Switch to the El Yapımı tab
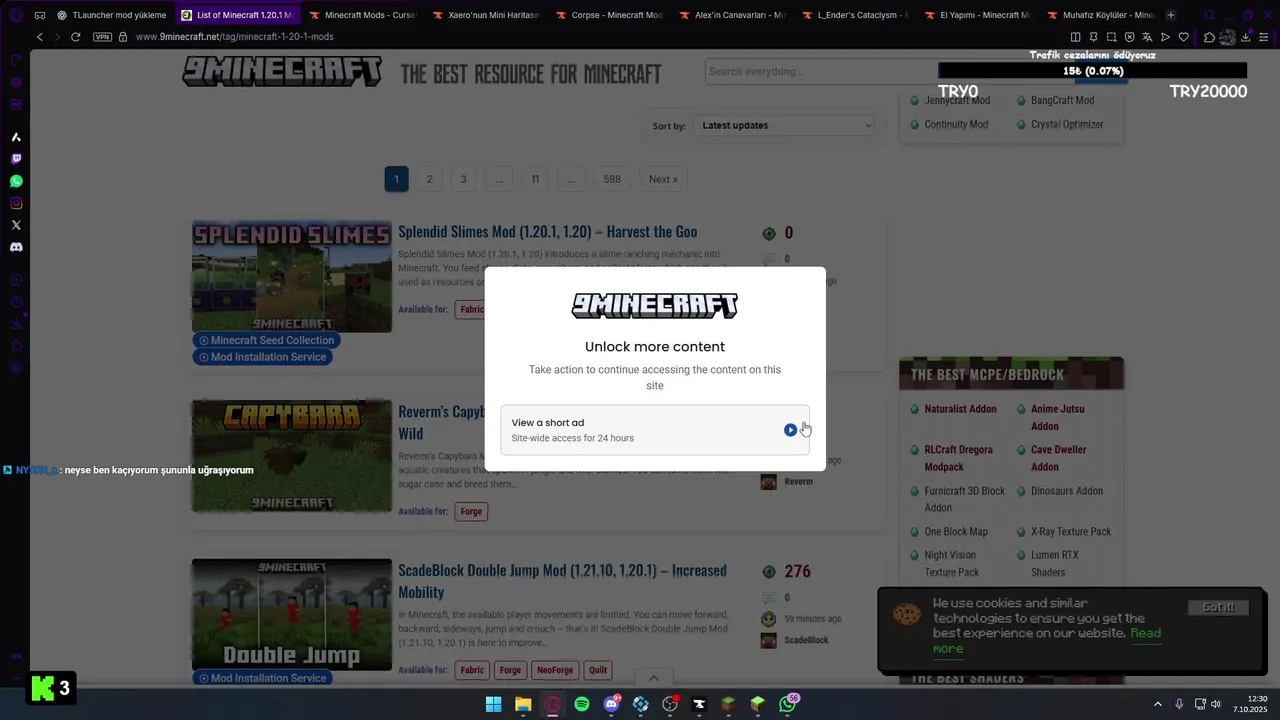Screen dimensions: 1280x720 point(978,15)
